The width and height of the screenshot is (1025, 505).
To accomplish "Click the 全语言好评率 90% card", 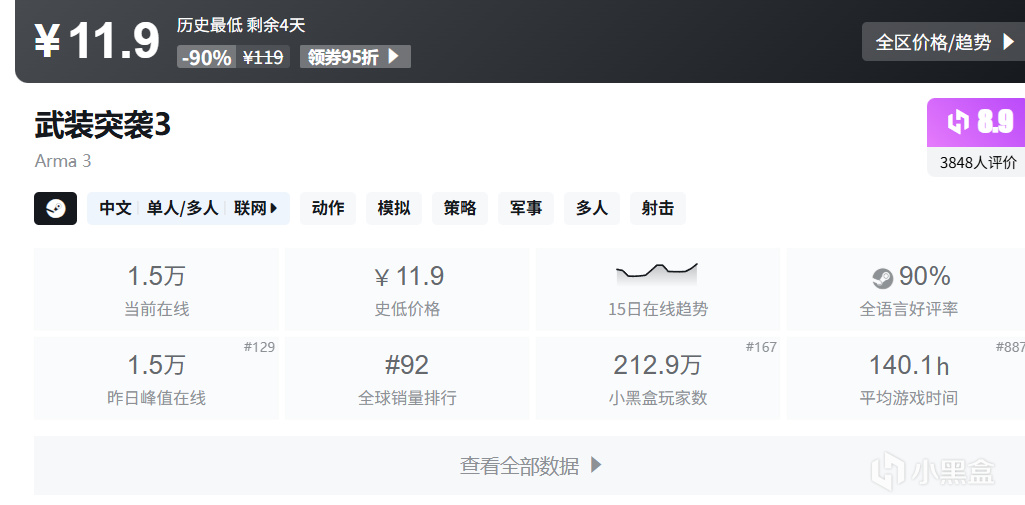I will [906, 289].
